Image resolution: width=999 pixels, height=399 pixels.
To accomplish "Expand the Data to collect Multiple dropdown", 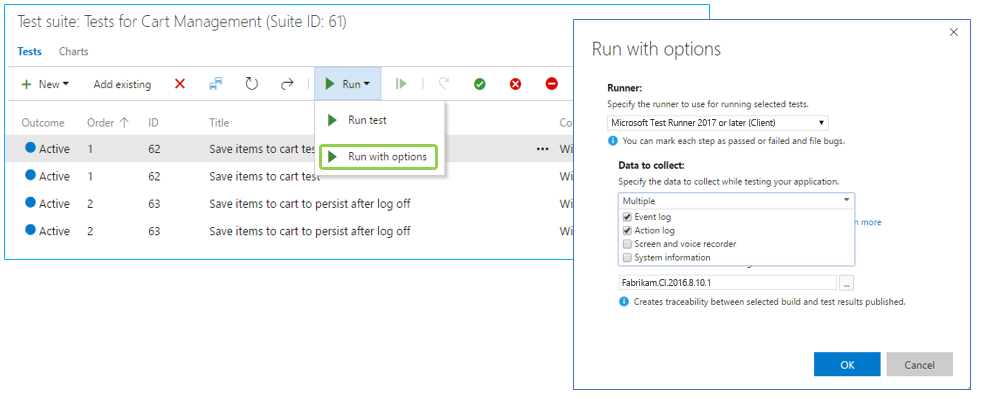I will pyautogui.click(x=736, y=201).
